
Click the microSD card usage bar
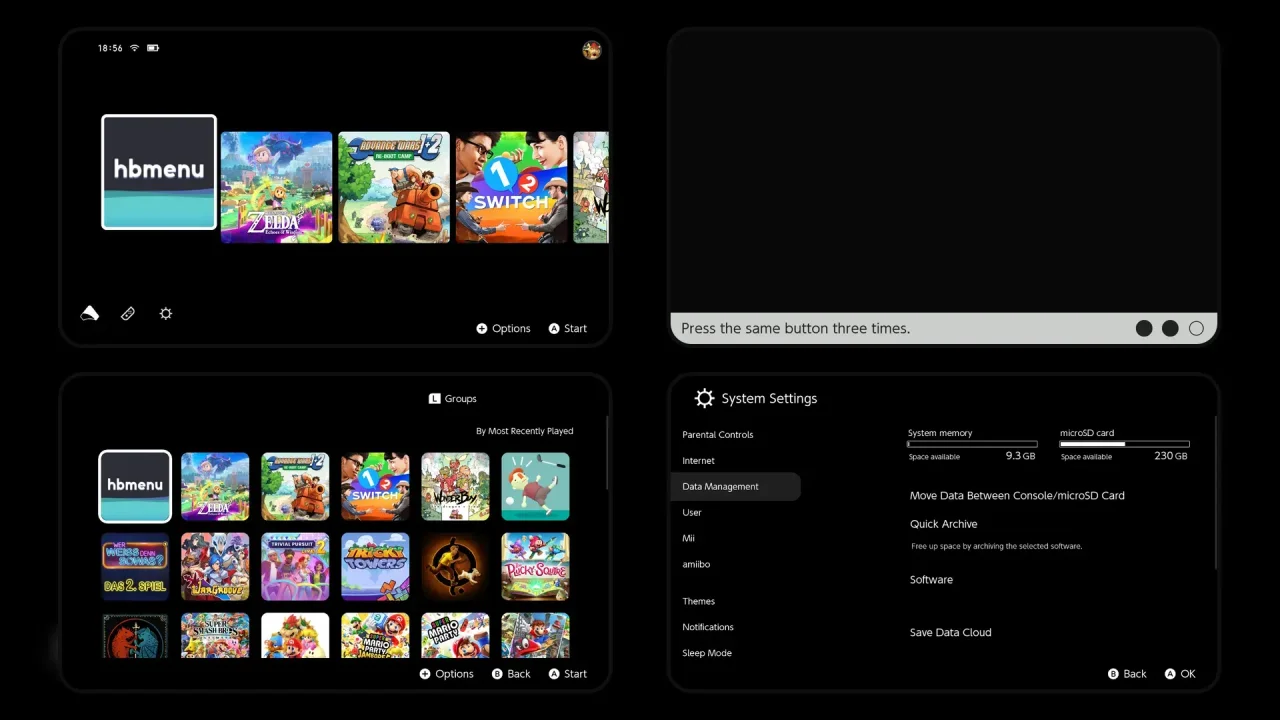point(1125,444)
